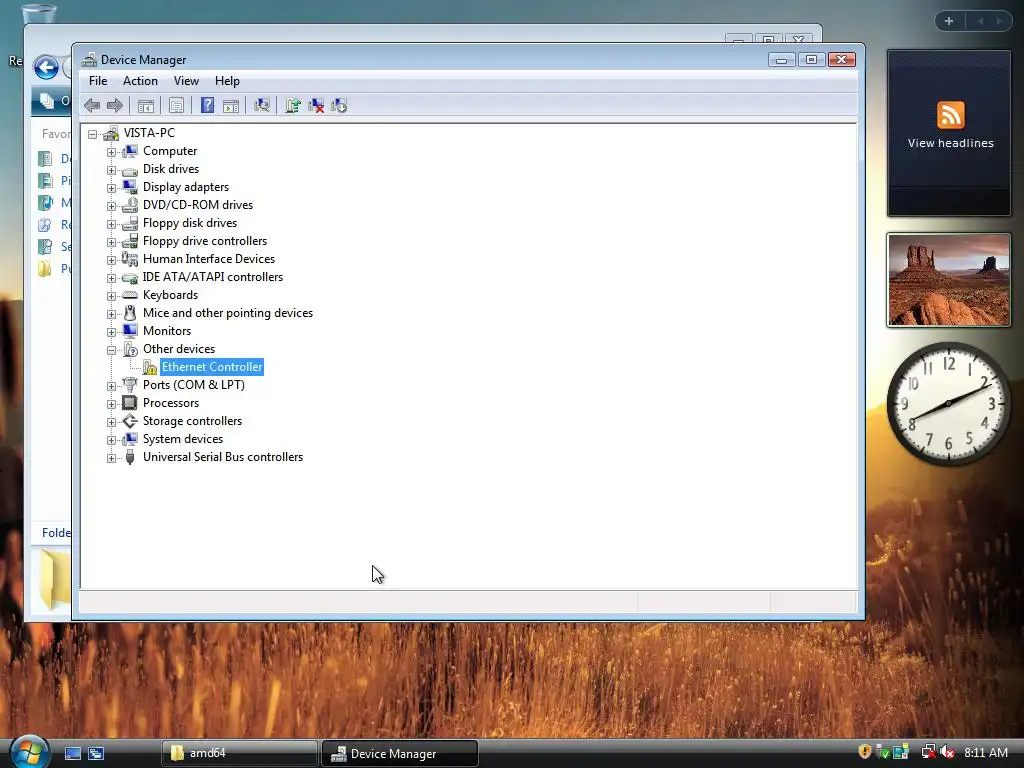Viewport: 1024px width, 768px height.
Task: Click the Windows Sidebar tray icon
Action: (901, 752)
